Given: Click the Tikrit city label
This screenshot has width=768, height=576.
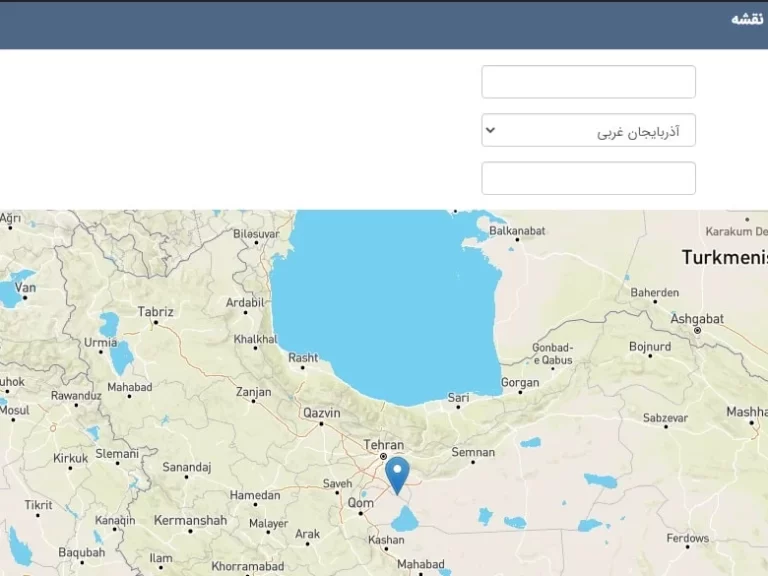Looking at the screenshot, I should coord(39,505).
